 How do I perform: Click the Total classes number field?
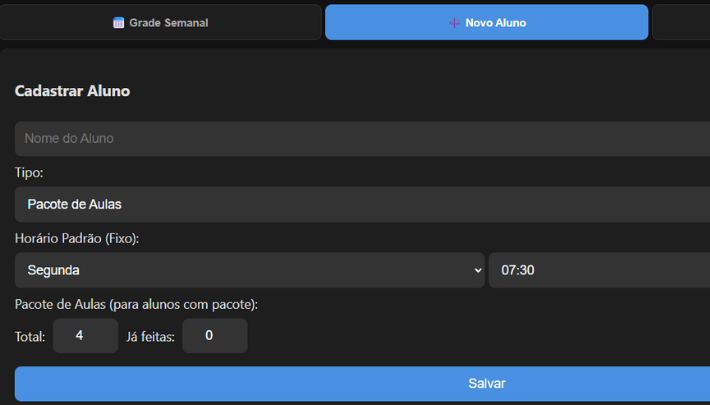pos(85,336)
